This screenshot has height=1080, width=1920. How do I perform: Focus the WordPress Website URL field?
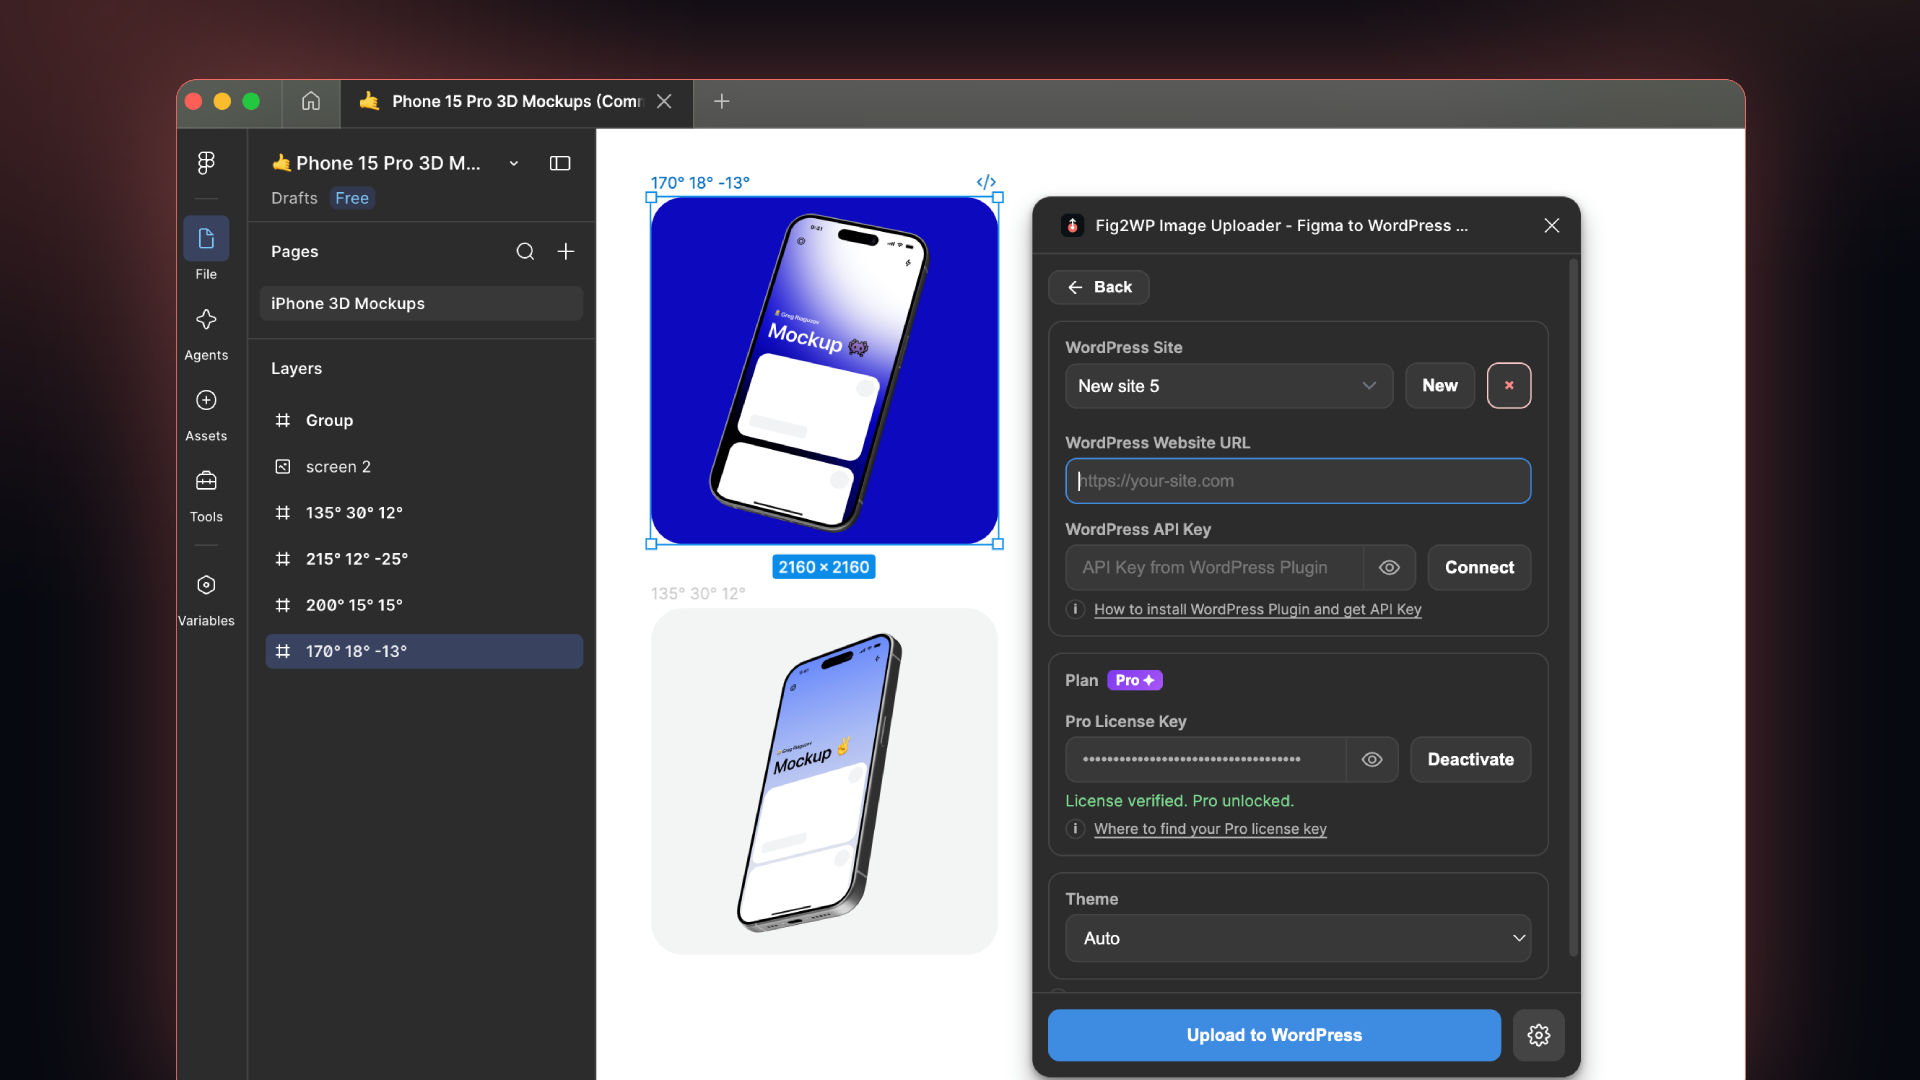click(x=1298, y=482)
